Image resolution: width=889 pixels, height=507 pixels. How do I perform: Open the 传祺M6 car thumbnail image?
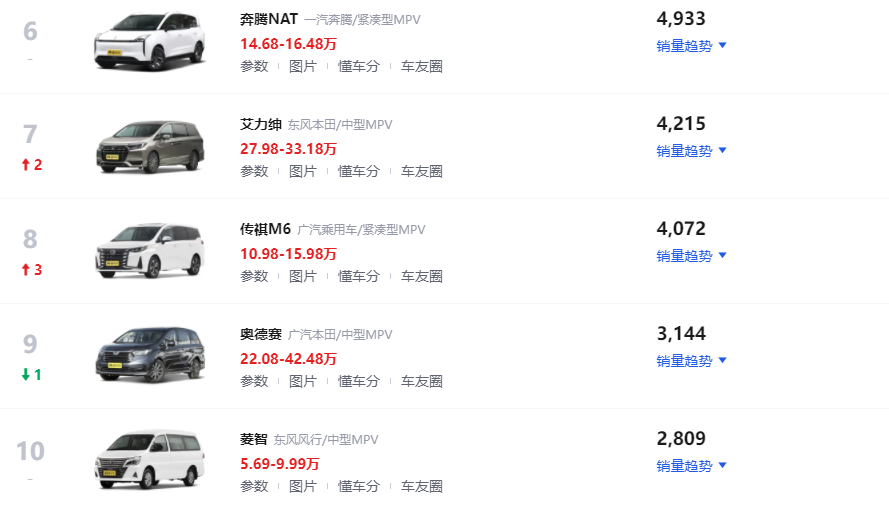pyautogui.click(x=150, y=251)
